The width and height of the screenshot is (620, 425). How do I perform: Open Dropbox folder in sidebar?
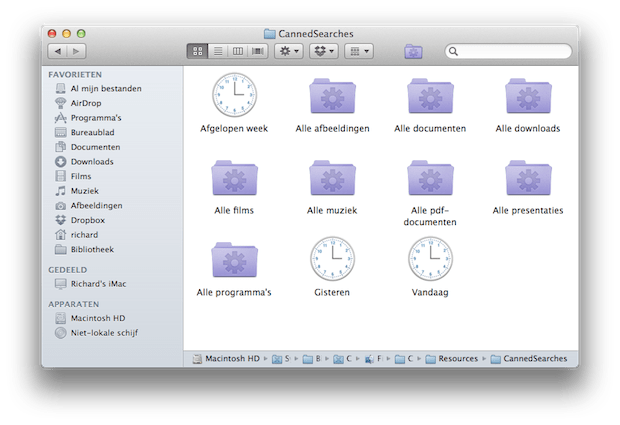(80, 220)
